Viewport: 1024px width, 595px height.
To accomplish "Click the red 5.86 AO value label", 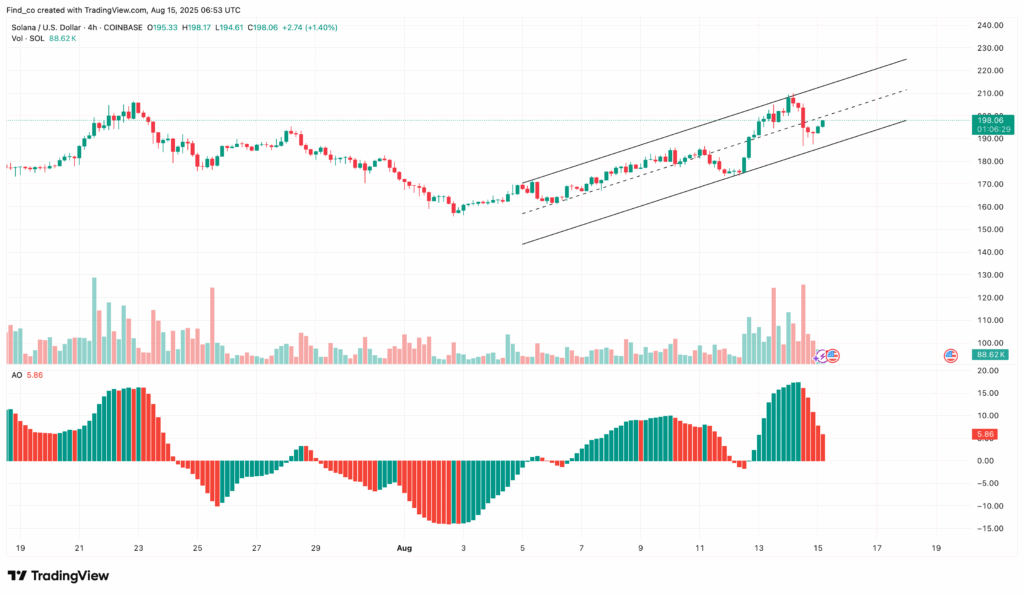I will (984, 434).
